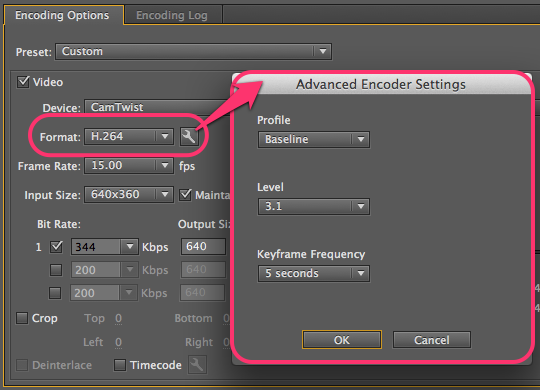Viewport: 540px width, 390px height.
Task: Toggle the Maintain aspect ratio checkbox
Action: click(185, 195)
